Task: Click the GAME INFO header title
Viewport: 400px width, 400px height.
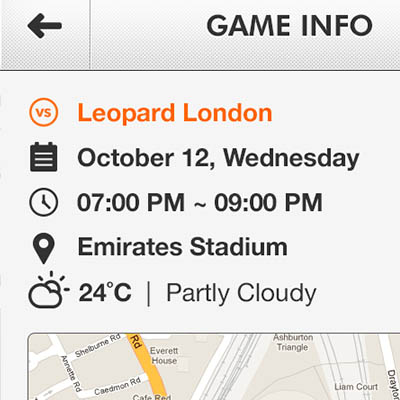Action: [x=289, y=26]
